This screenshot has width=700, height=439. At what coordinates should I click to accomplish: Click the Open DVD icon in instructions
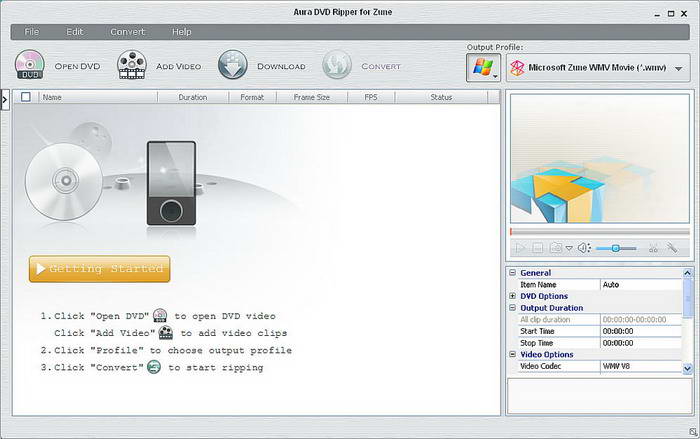click(x=160, y=315)
